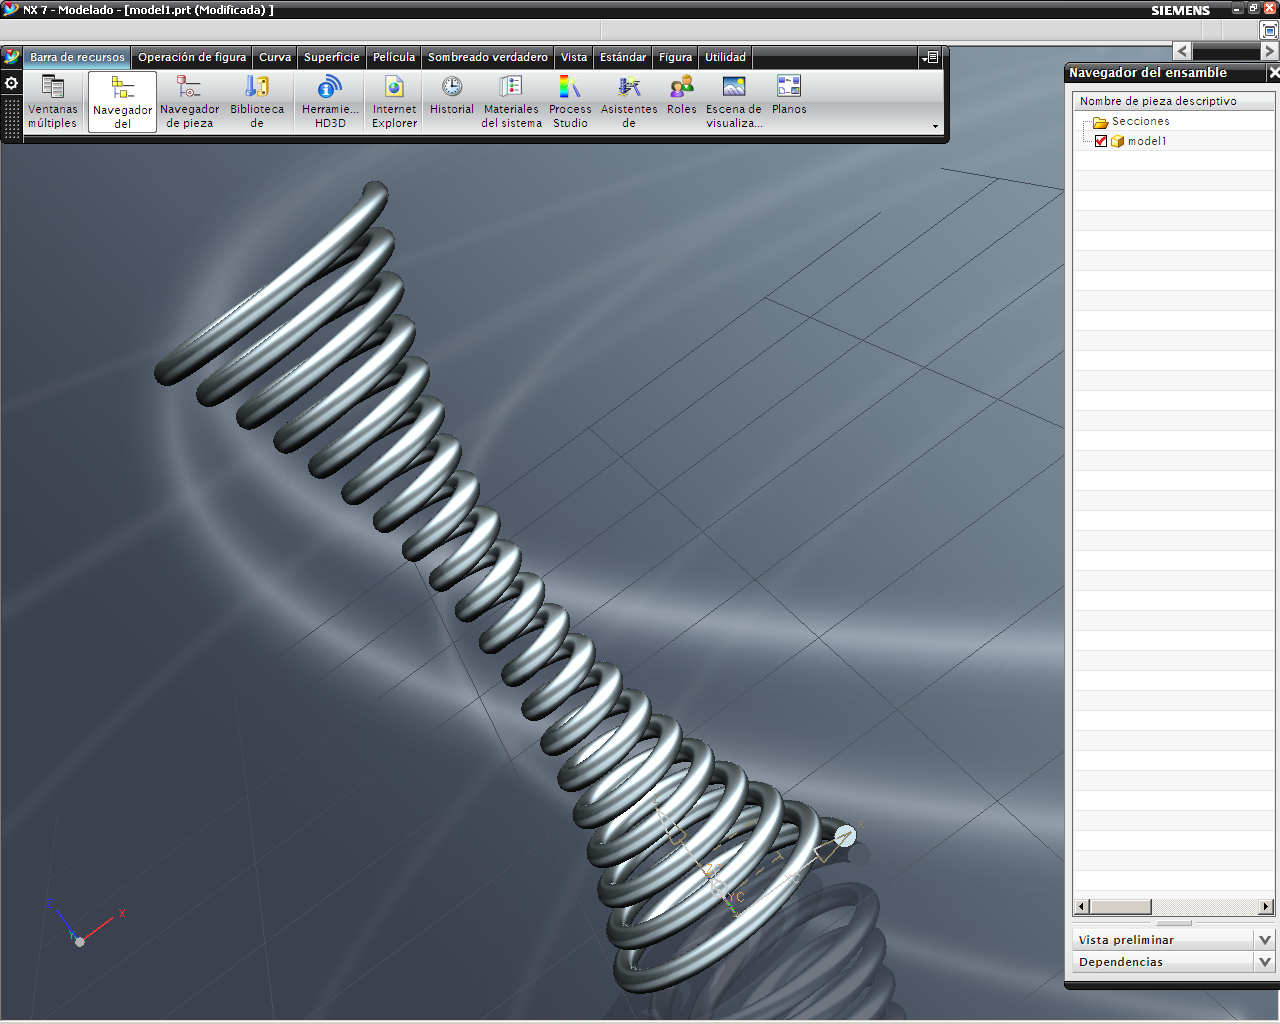Click horizontal scrollbar right arrow in navigator
Viewport: 1280px width, 1024px height.
[x=1267, y=907]
